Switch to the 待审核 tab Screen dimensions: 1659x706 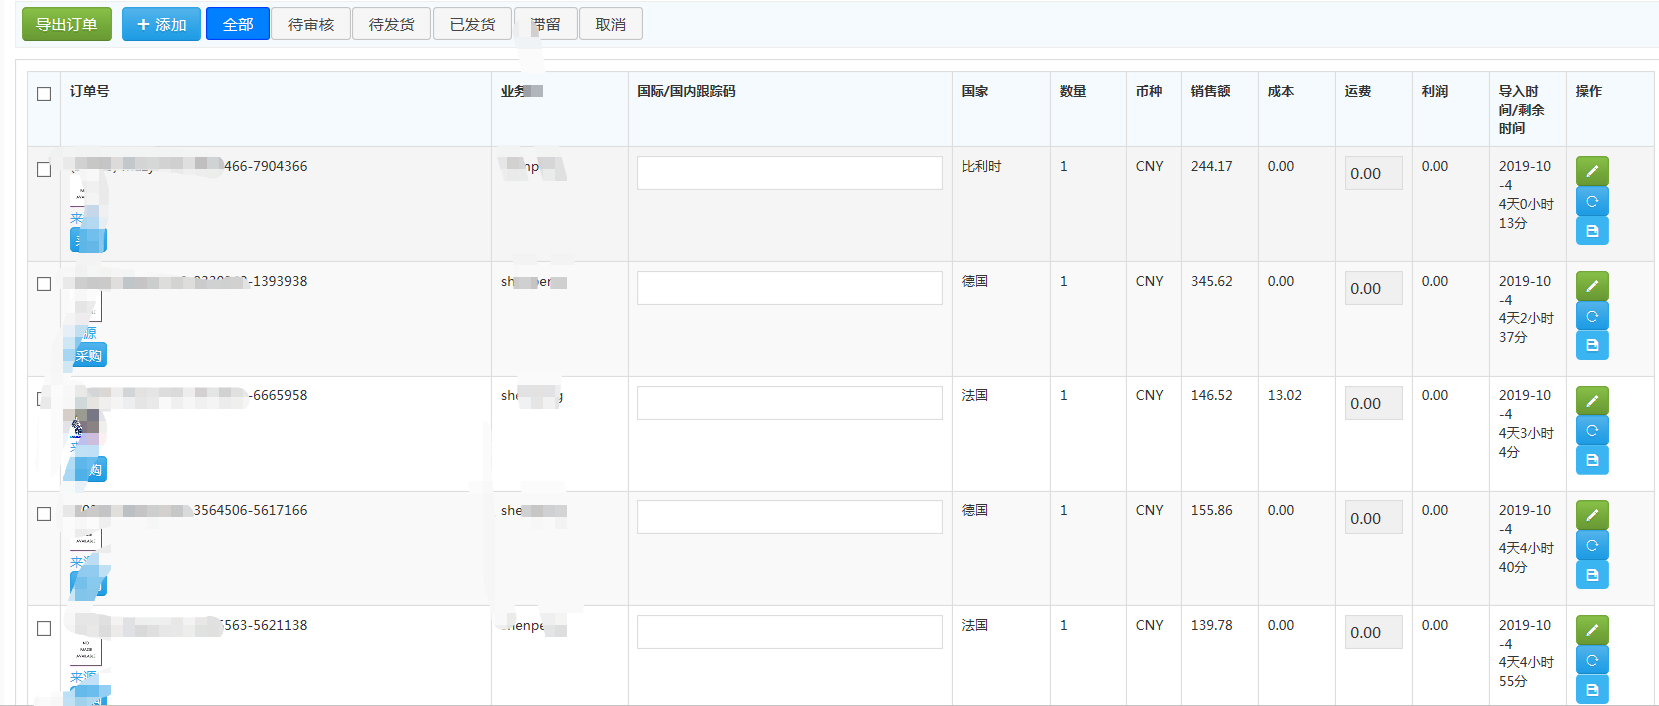click(x=311, y=24)
